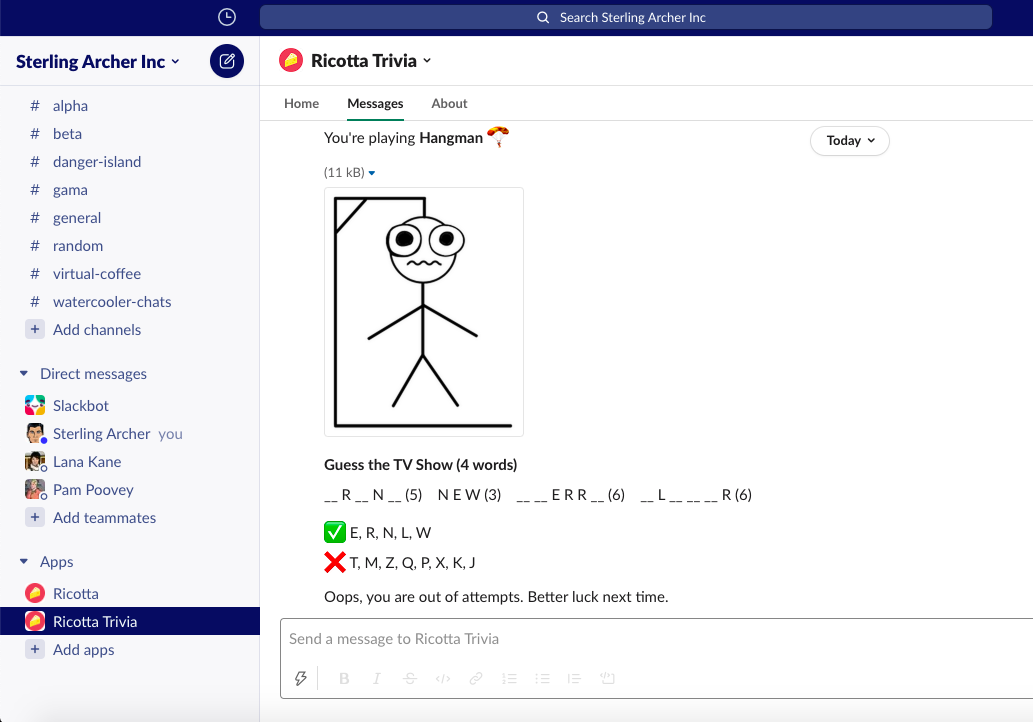Image resolution: width=1033 pixels, height=722 pixels.
Task: Insert an ordered list
Action: (509, 678)
